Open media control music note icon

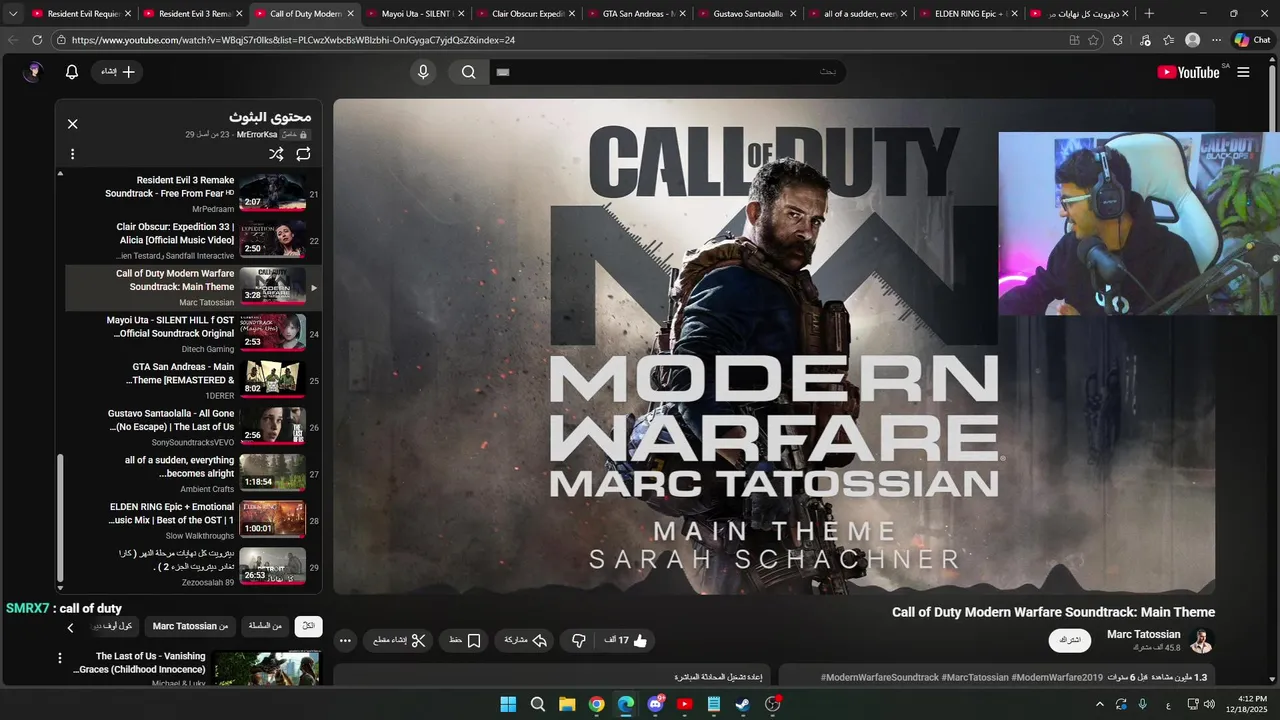tap(1145, 40)
